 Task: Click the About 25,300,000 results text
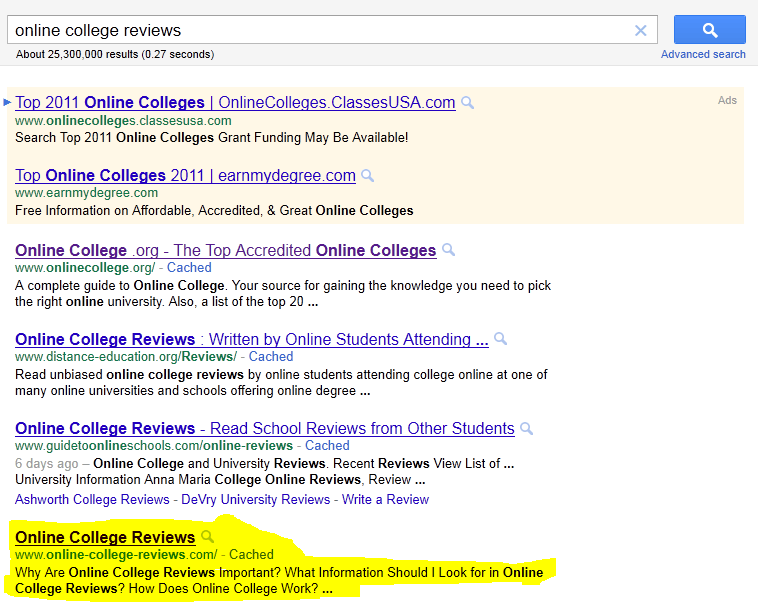click(115, 54)
